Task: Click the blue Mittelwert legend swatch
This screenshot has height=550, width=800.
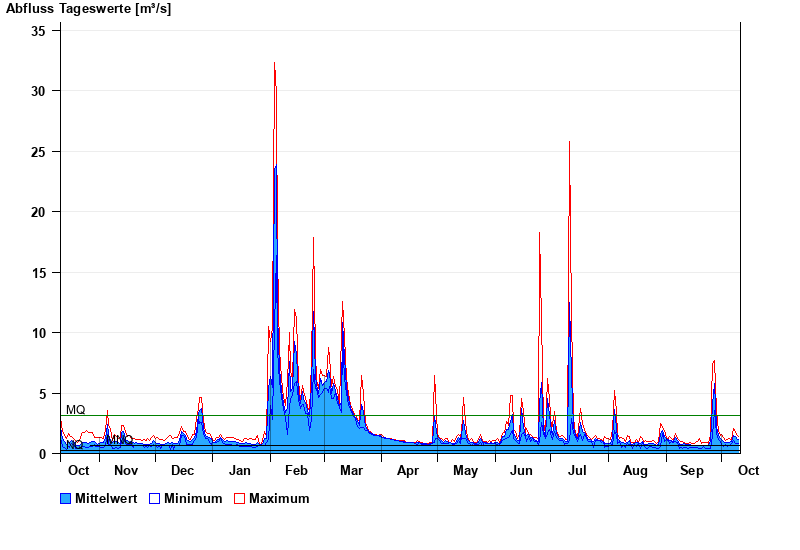Action: pos(66,498)
